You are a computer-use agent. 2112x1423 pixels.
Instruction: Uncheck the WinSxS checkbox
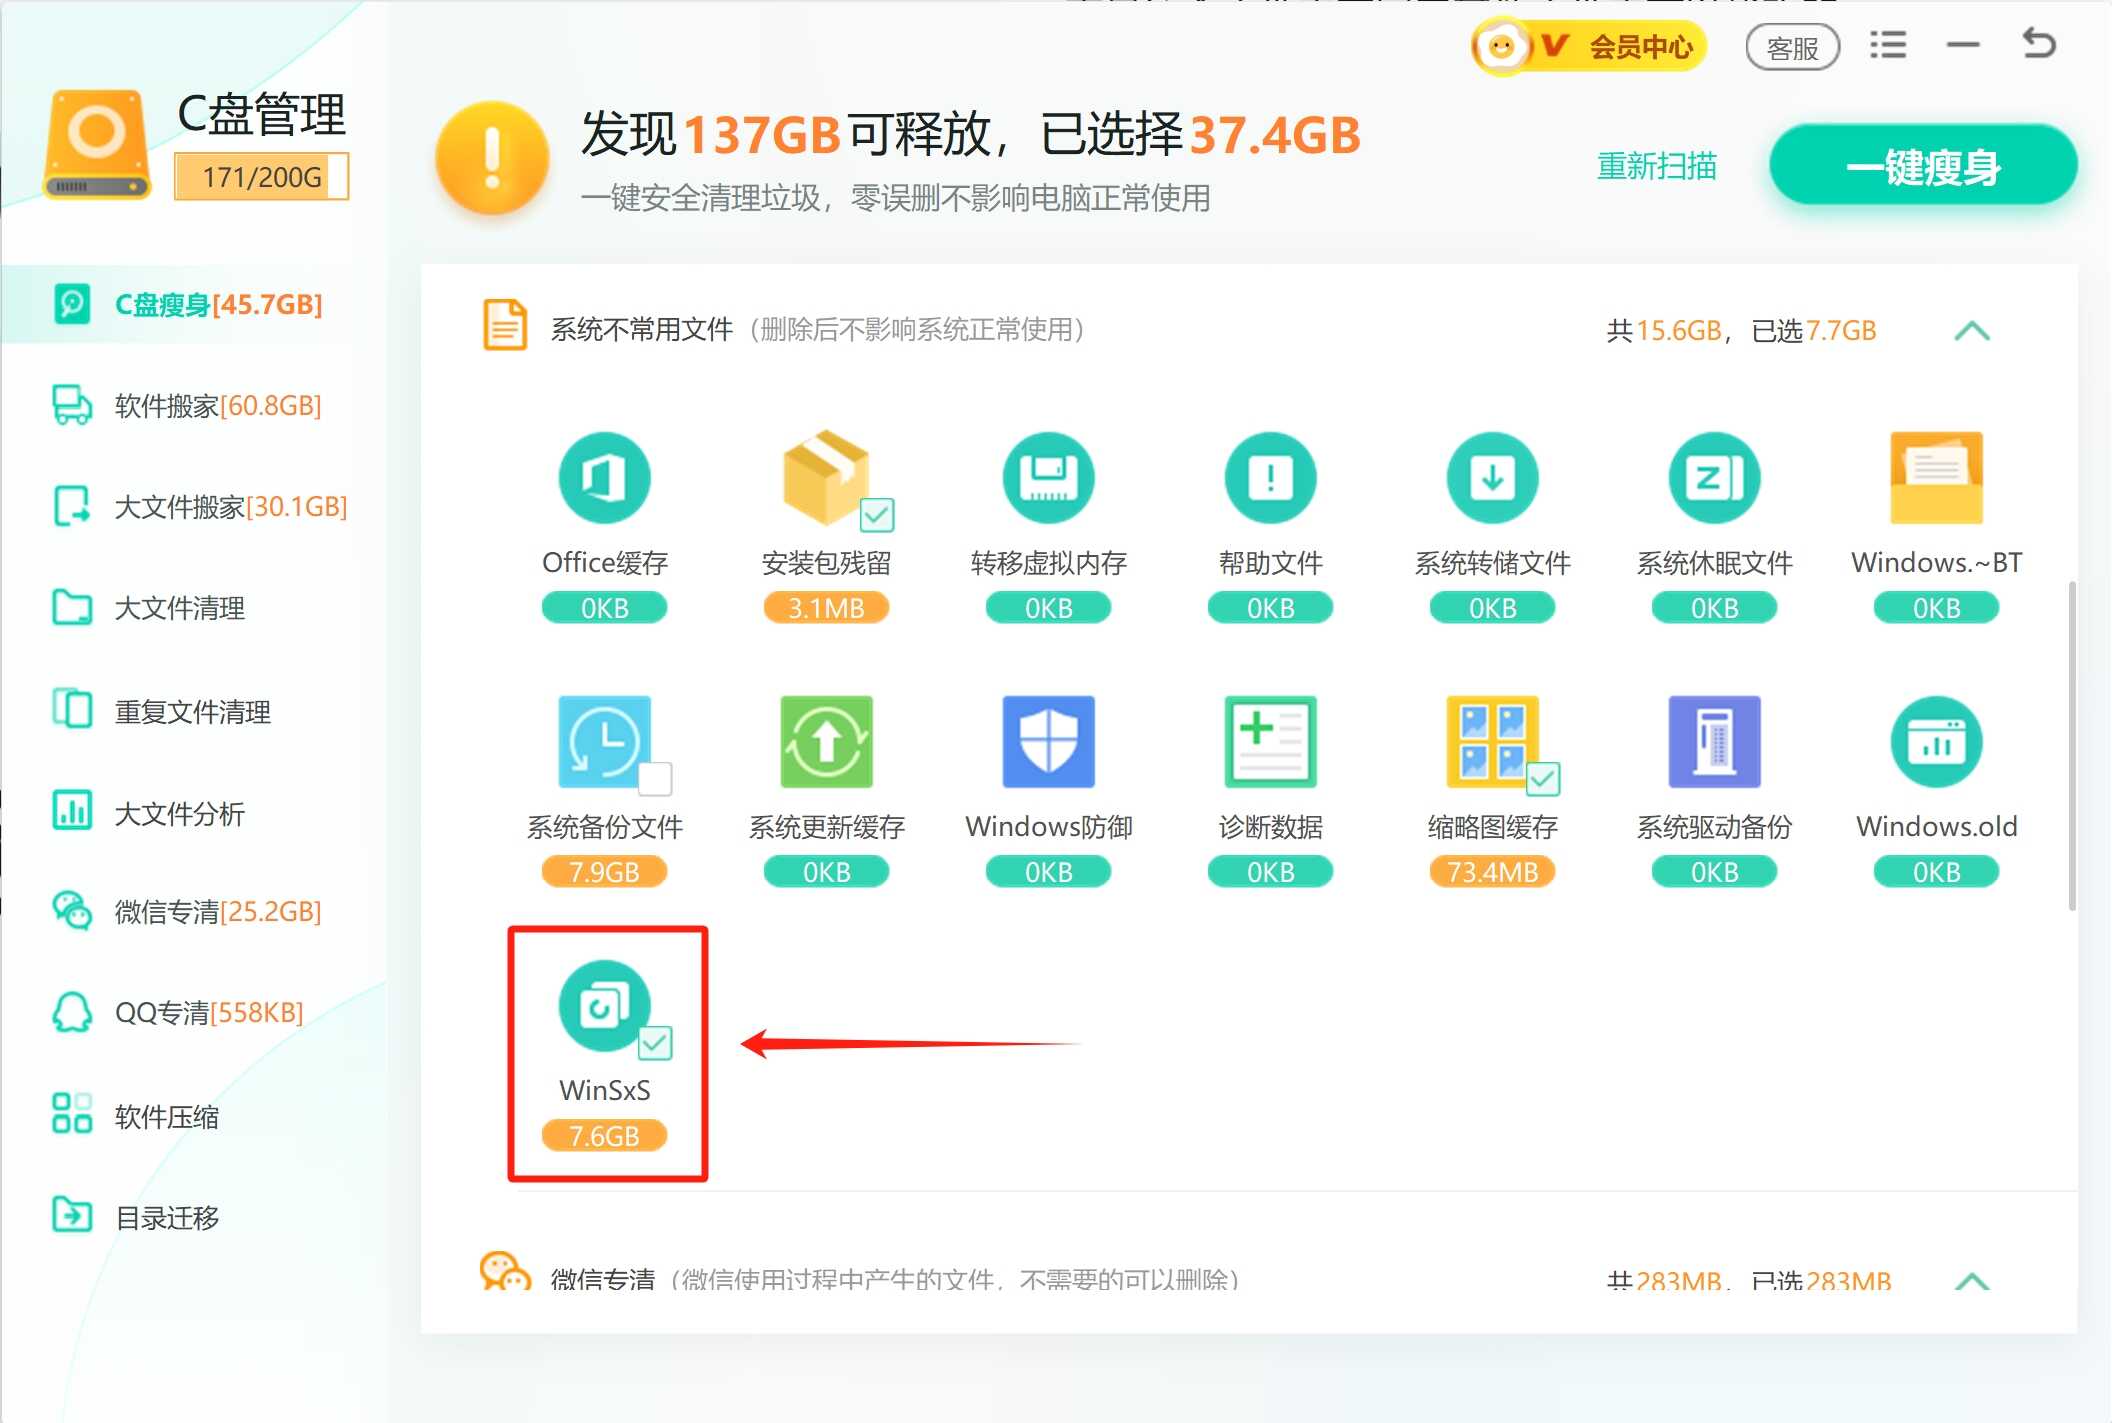pyautogui.click(x=655, y=1043)
